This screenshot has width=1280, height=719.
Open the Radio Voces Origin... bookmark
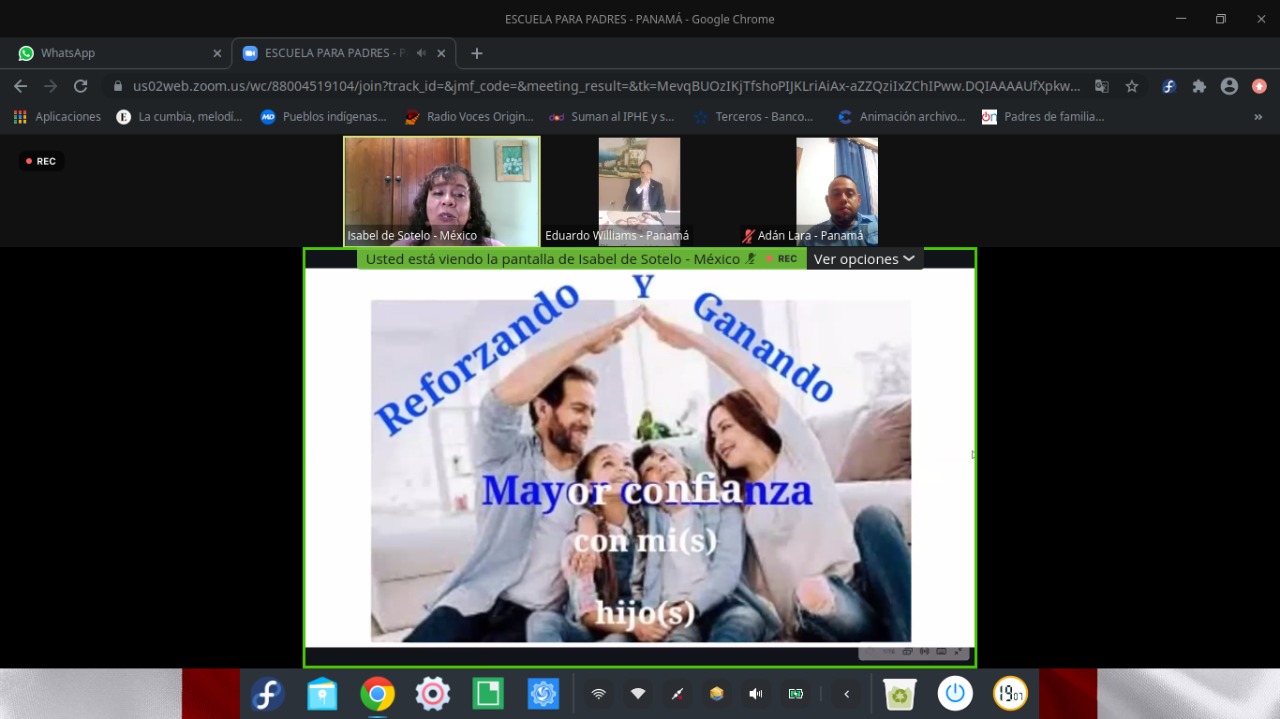click(469, 117)
